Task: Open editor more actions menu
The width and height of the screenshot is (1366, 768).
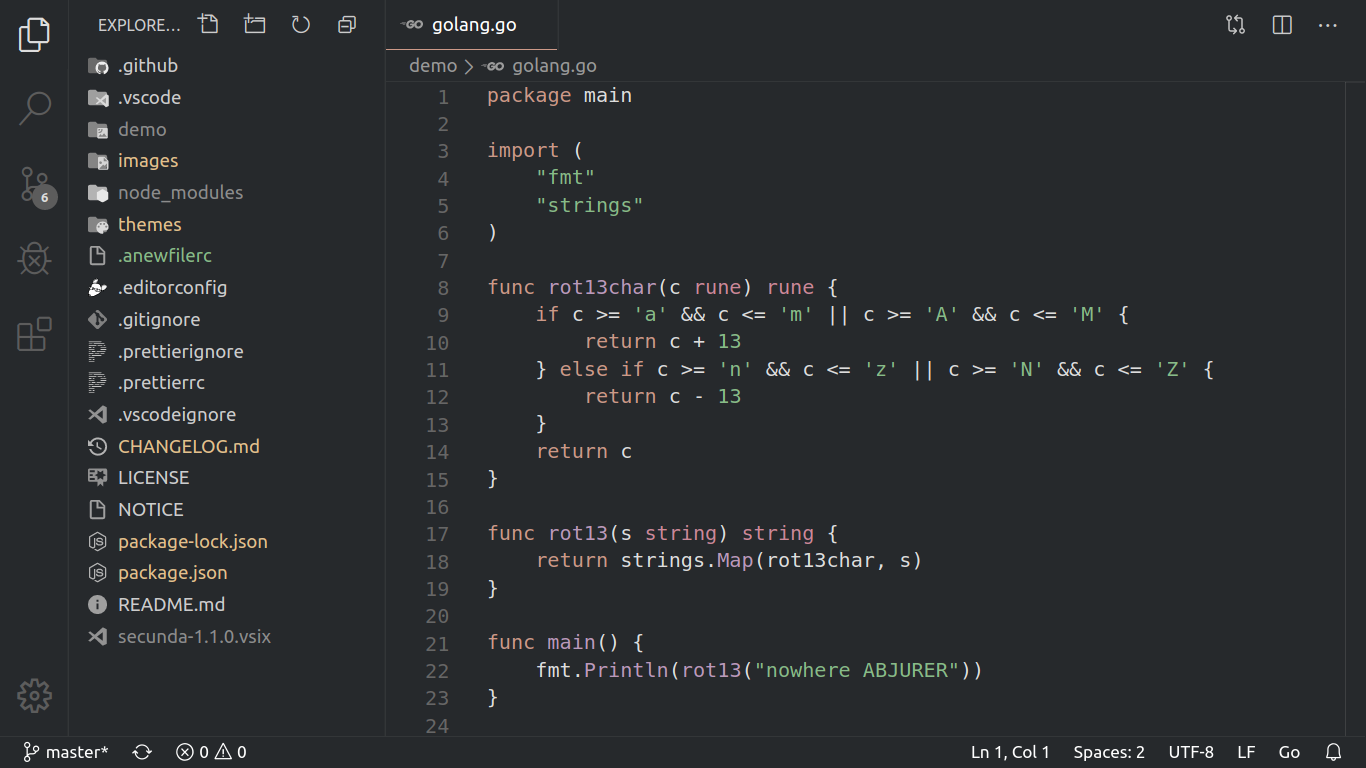Action: click(1327, 24)
